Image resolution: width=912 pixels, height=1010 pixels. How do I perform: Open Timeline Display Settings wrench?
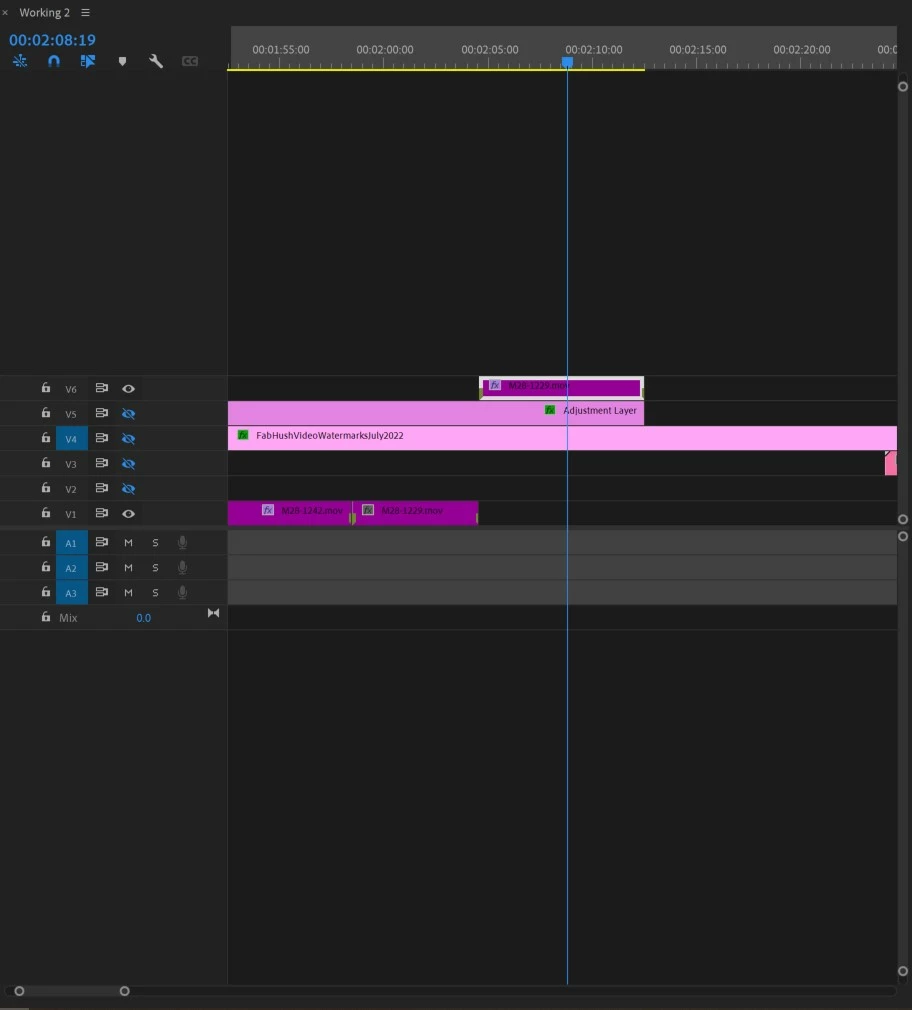[156, 61]
